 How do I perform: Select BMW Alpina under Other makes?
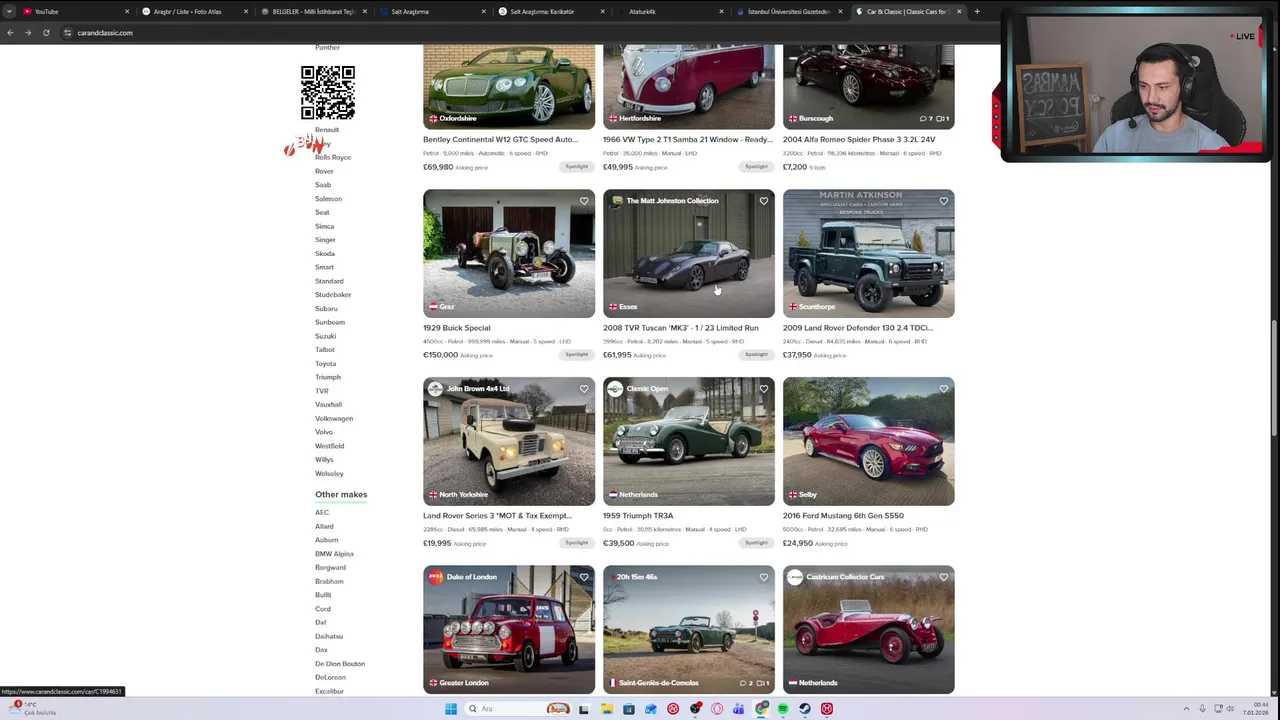(334, 554)
